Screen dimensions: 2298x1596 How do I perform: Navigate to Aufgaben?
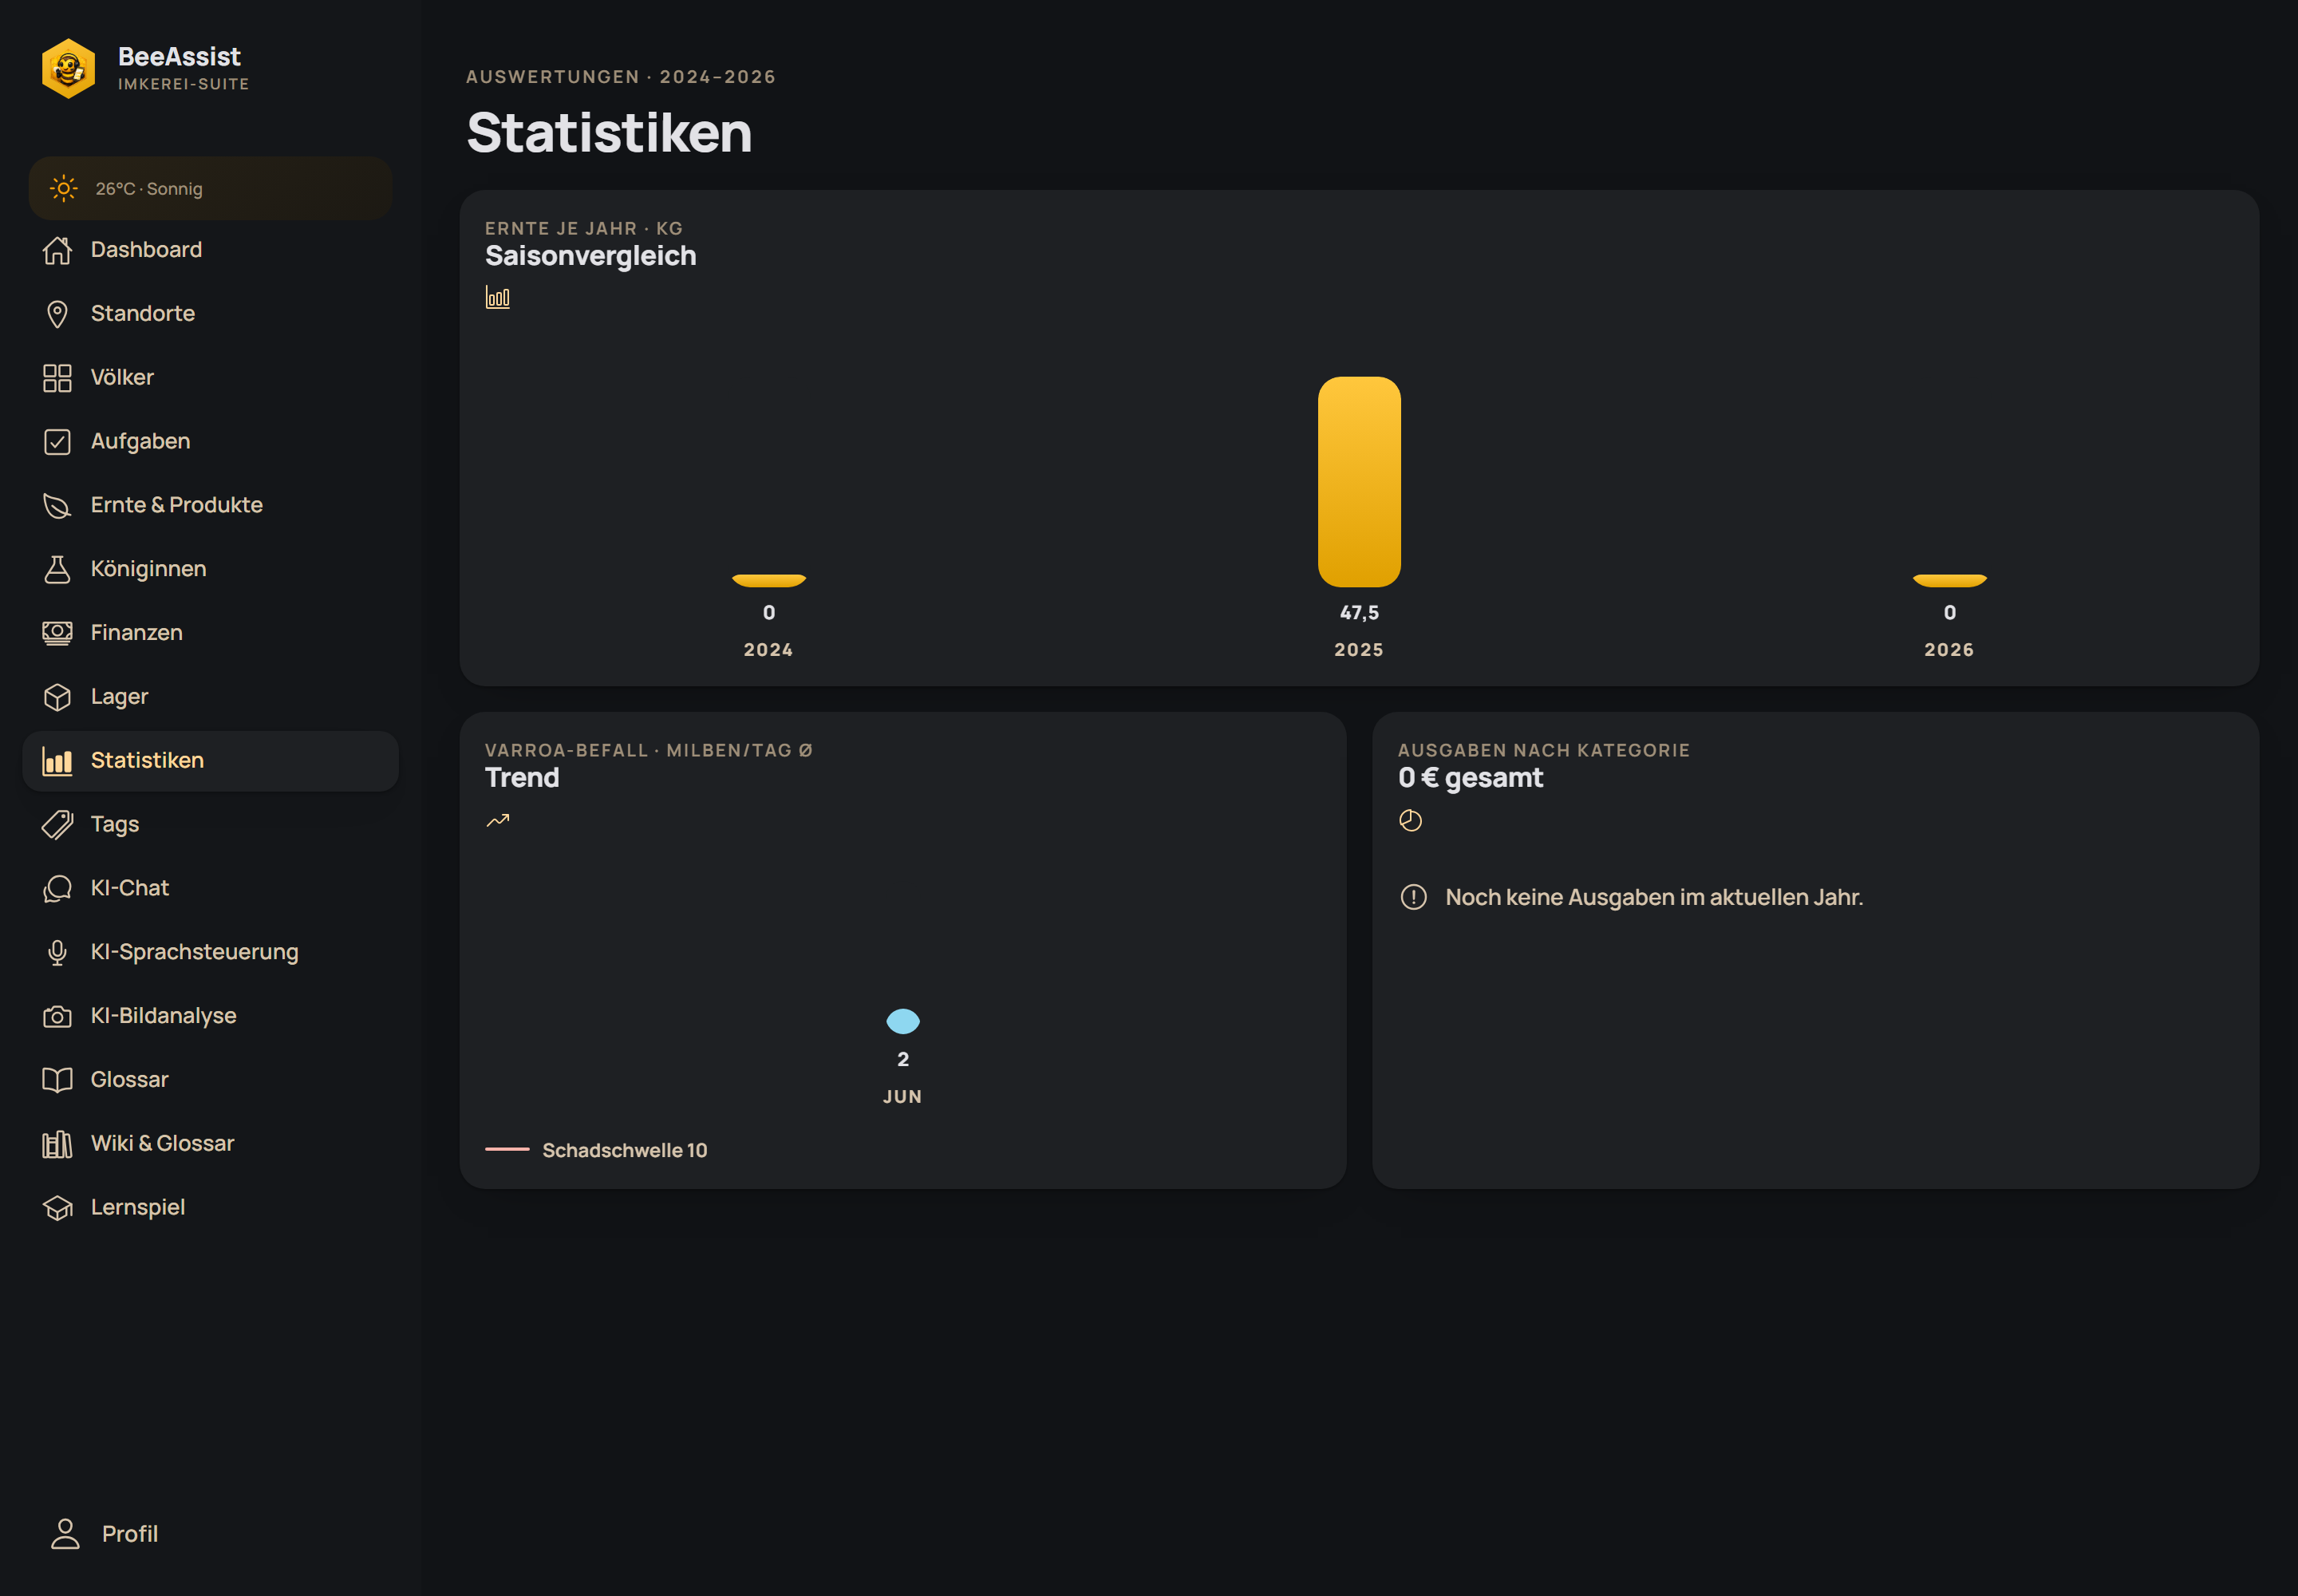(x=210, y=441)
